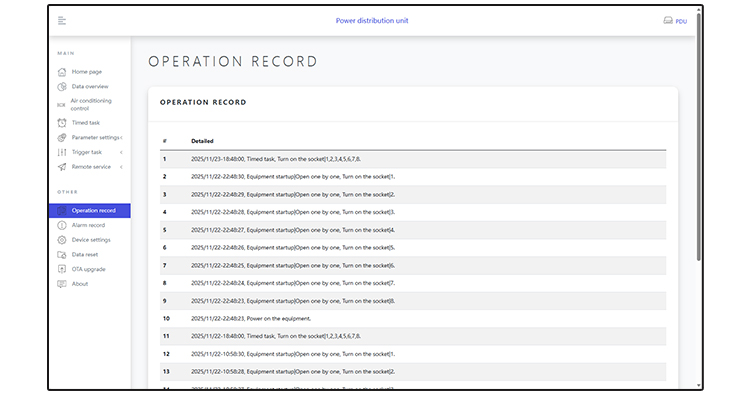Viewport: 750px width, 397px height.
Task: Select record 1 Timed task at 2025/11/23-18:48:00
Action: pos(413,159)
